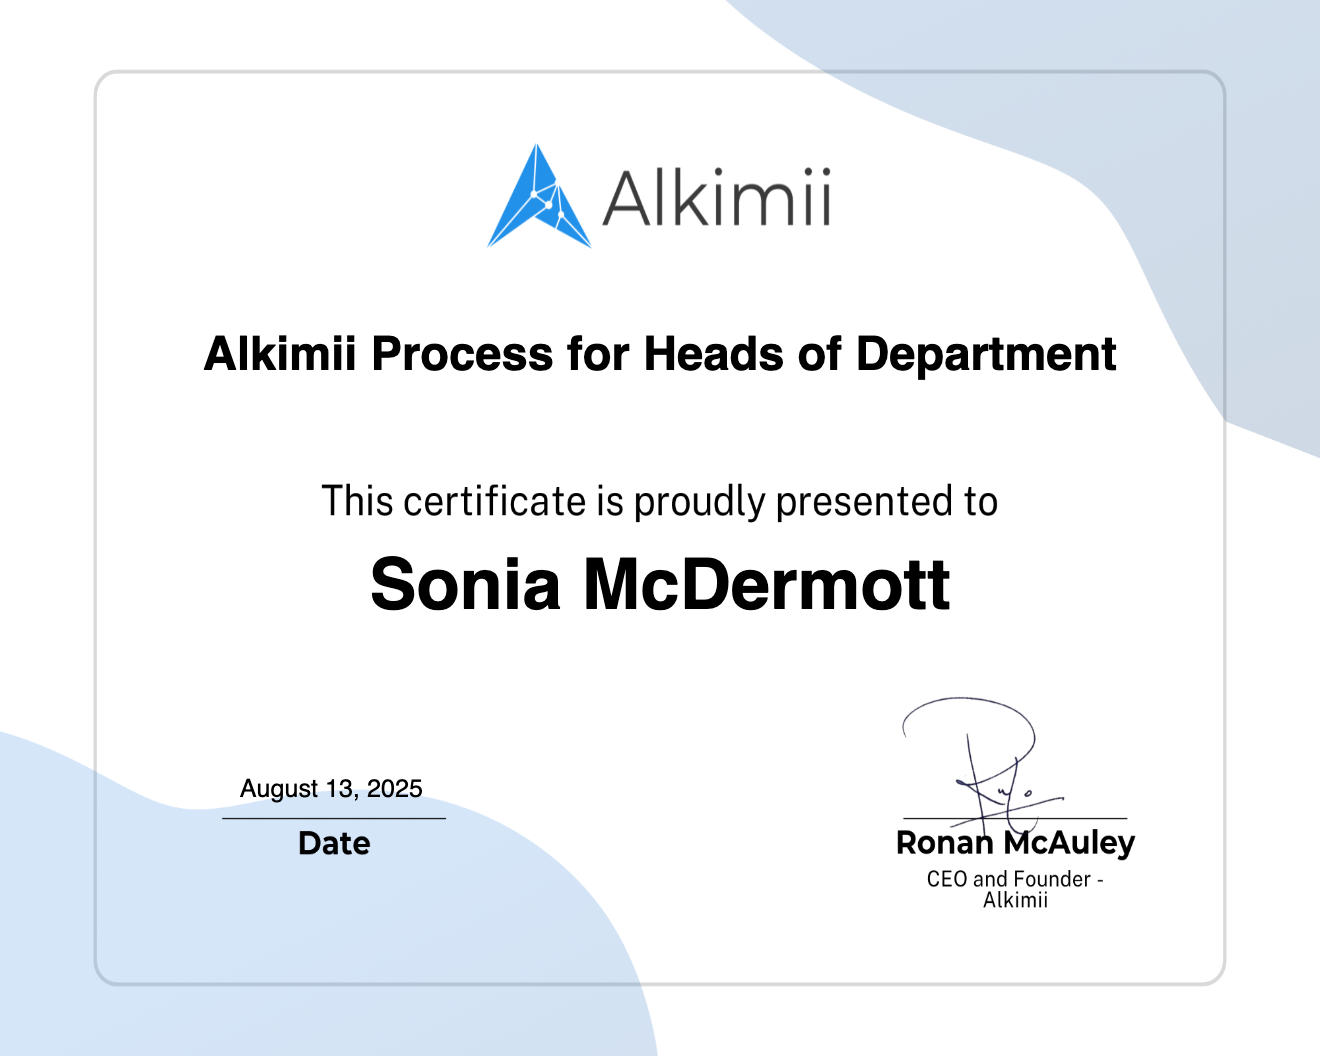Click the recipient name "Sonia McDermott"
The height and width of the screenshot is (1056, 1320).
(x=660, y=585)
